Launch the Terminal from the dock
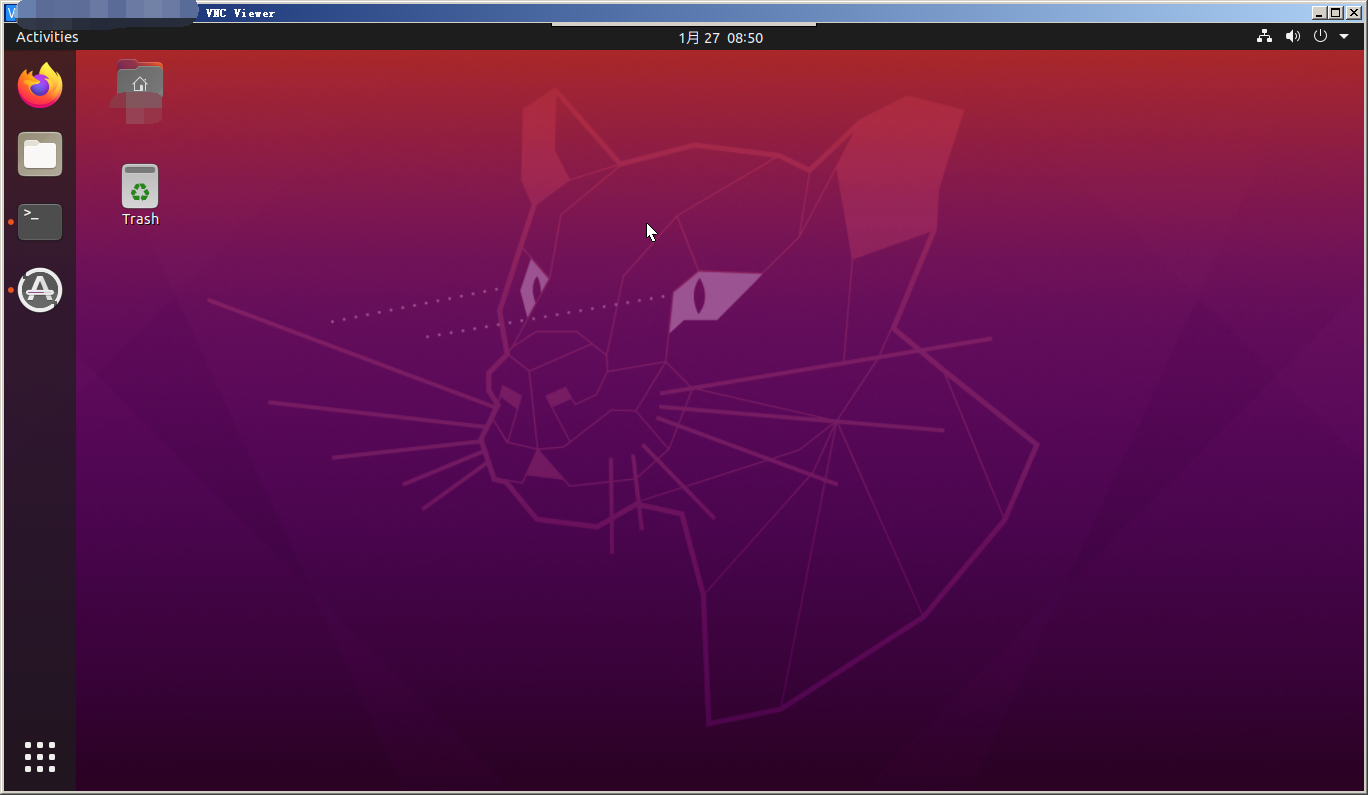Viewport: 1368px width, 795px height. (x=40, y=222)
